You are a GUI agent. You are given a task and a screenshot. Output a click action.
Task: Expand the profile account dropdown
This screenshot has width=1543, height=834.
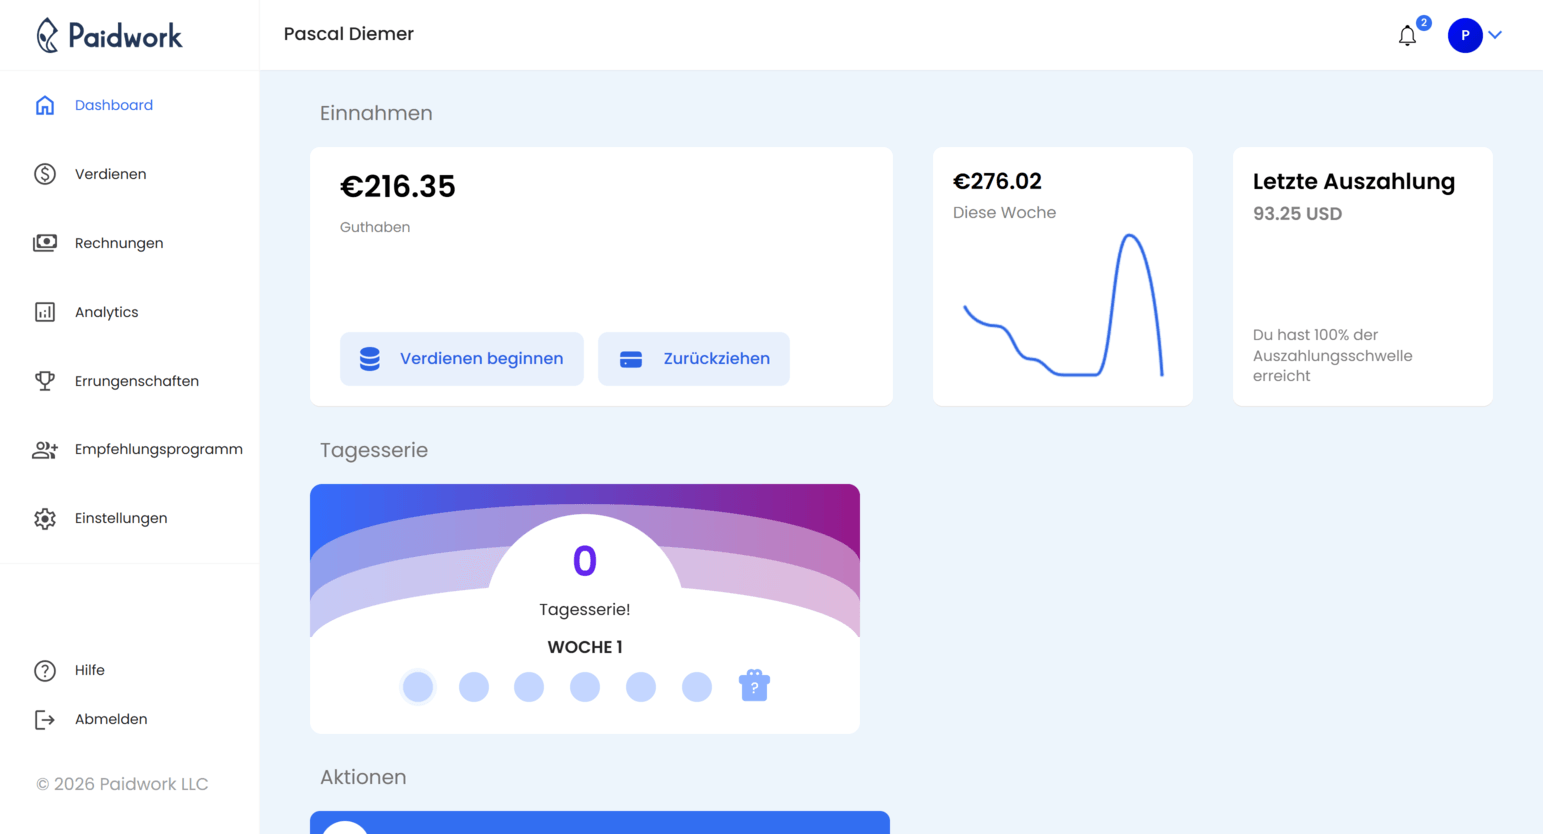pyautogui.click(x=1496, y=35)
